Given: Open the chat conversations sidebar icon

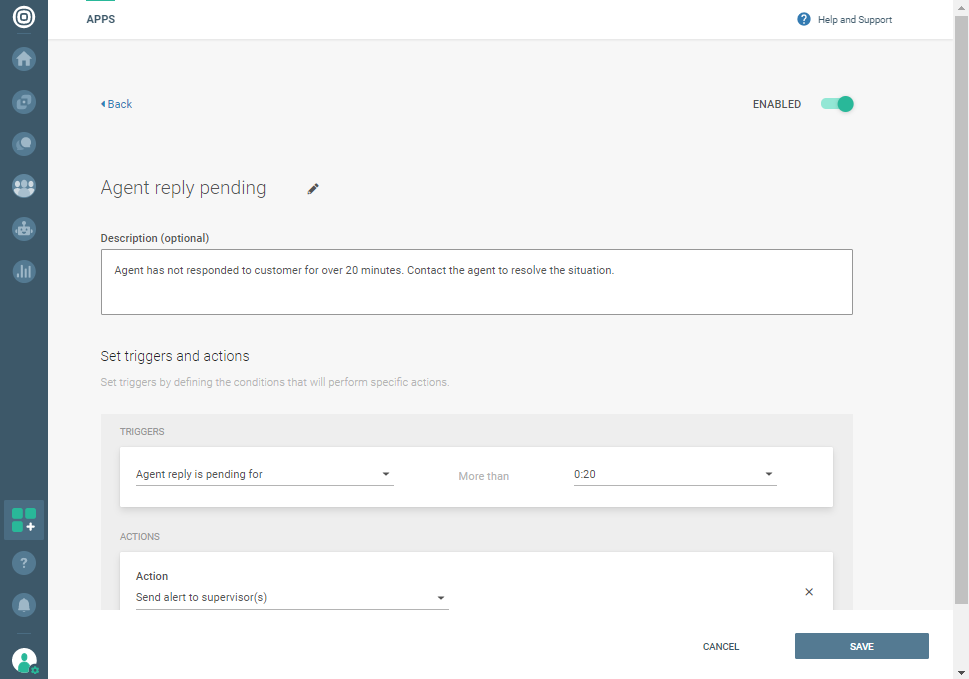Looking at the screenshot, I should pyautogui.click(x=24, y=144).
